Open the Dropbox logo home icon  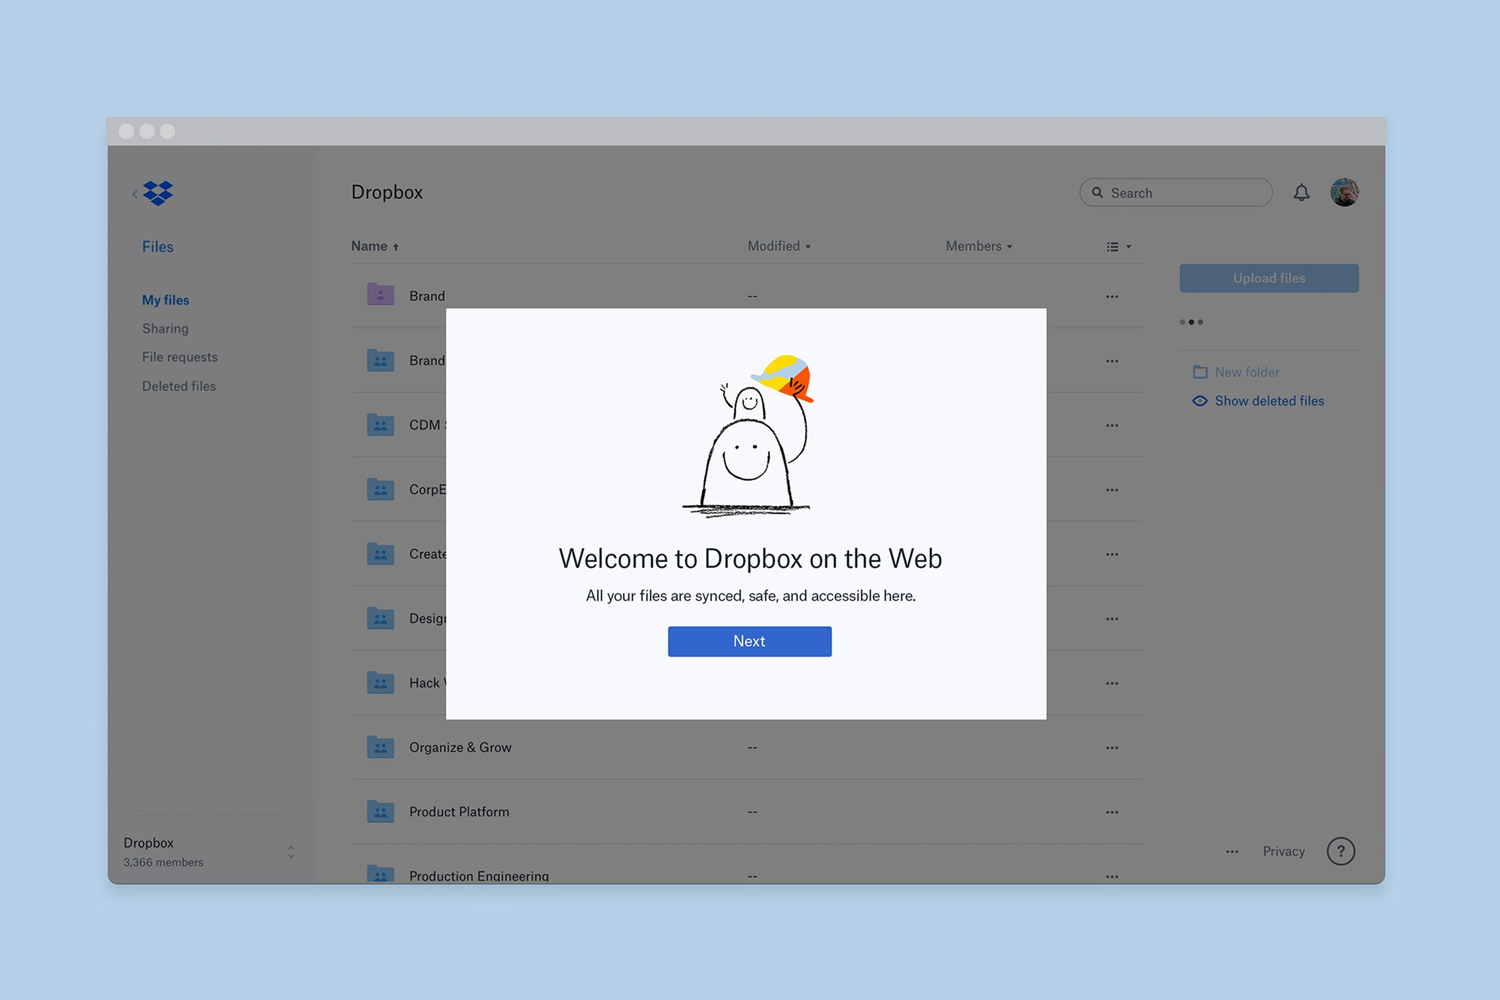[x=158, y=193]
